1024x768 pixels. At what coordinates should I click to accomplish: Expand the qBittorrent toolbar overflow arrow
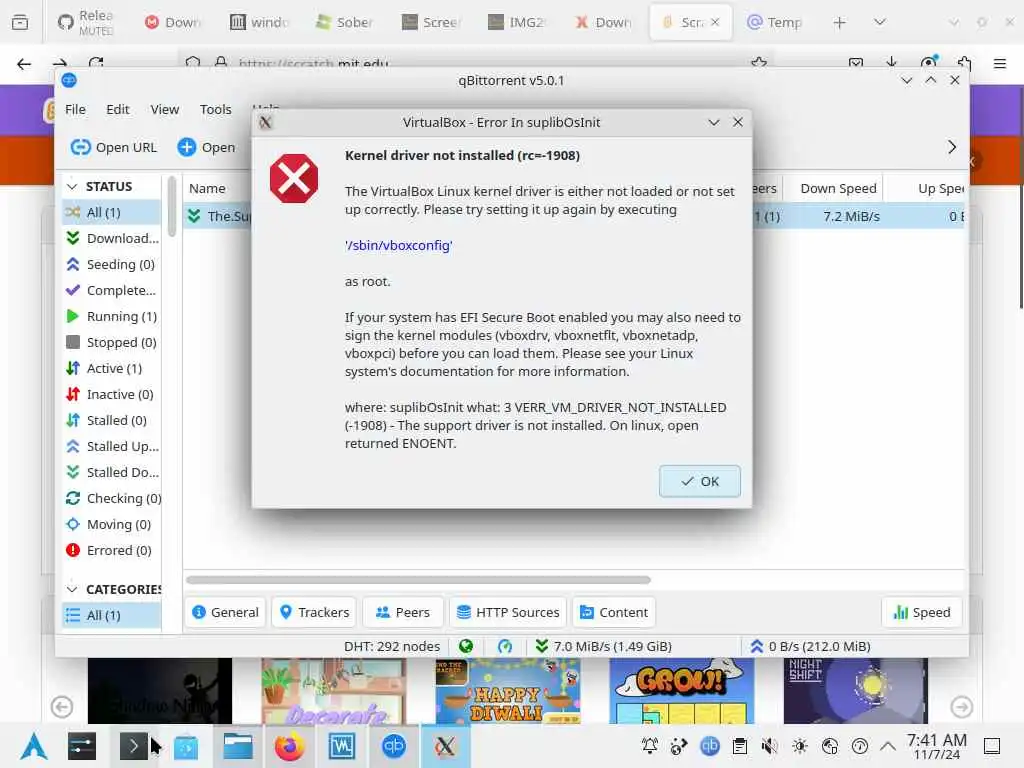pyautogui.click(x=952, y=147)
